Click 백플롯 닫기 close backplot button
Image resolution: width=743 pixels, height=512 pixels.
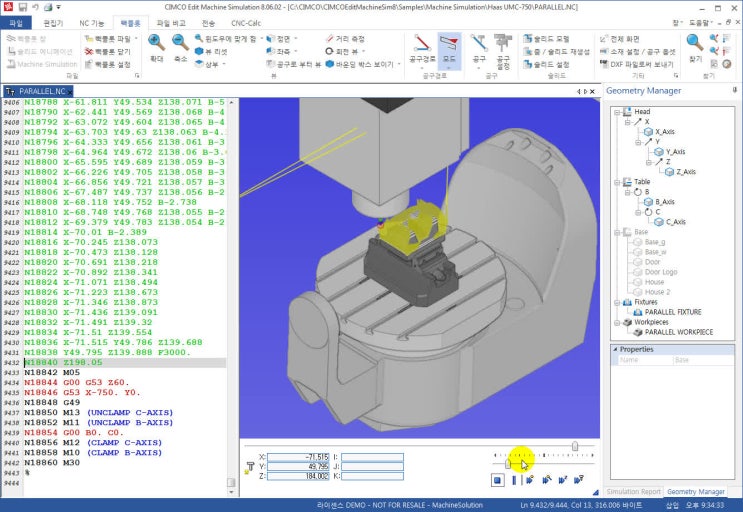click(108, 51)
